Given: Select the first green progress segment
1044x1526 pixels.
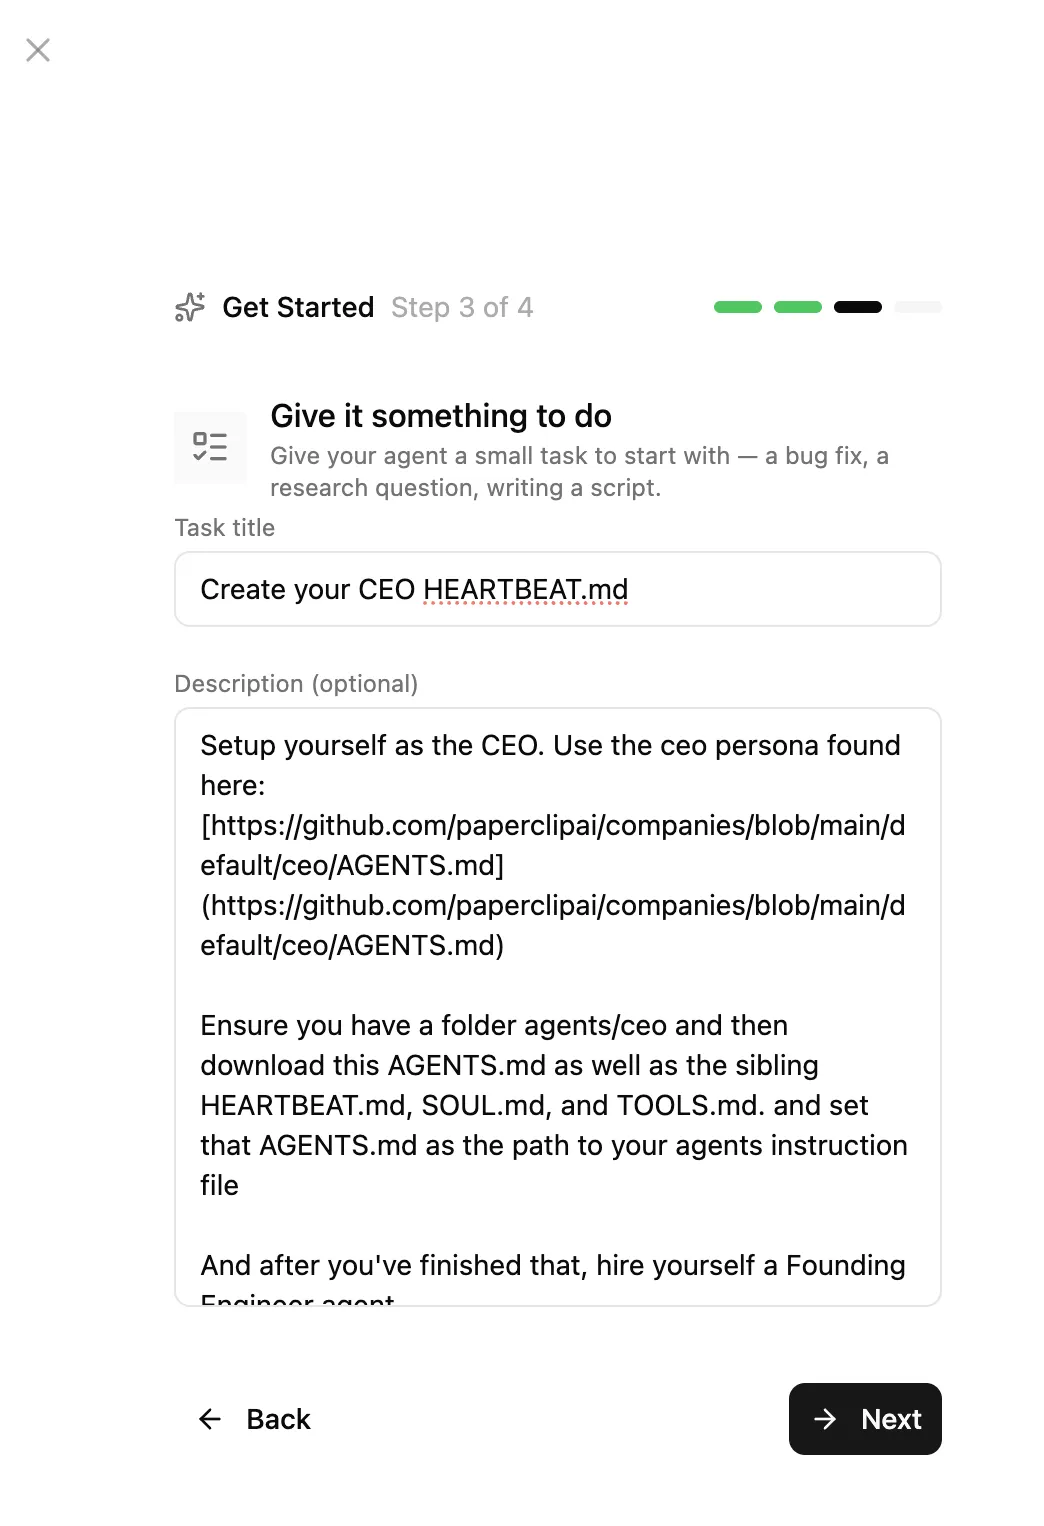Looking at the screenshot, I should click(x=737, y=307).
